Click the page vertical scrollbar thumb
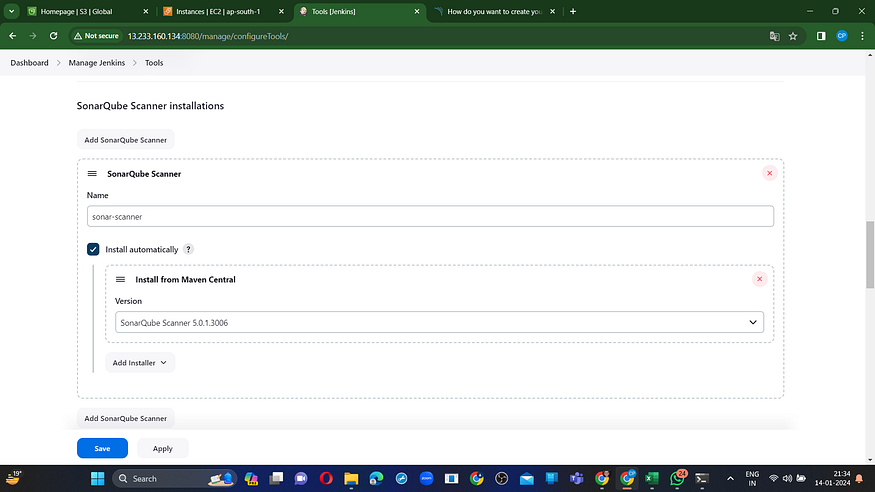Image resolution: width=875 pixels, height=492 pixels. point(870,255)
